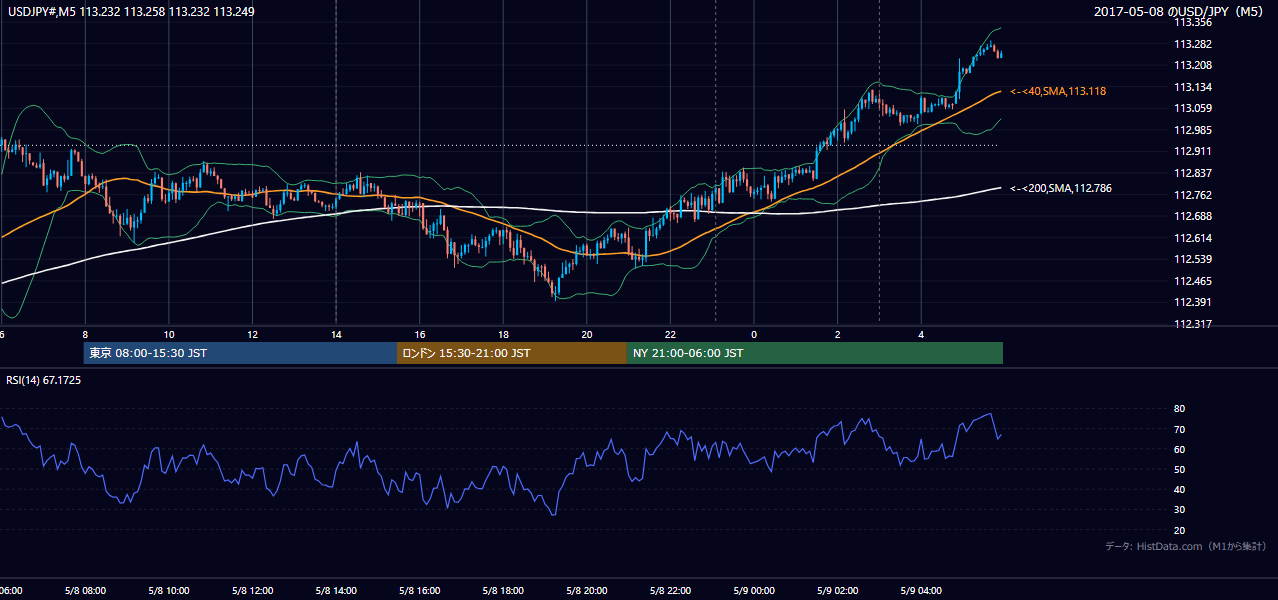This screenshot has width=1278, height=600.
Task: Click hour tick 18 on chart axis
Action: 504,334
